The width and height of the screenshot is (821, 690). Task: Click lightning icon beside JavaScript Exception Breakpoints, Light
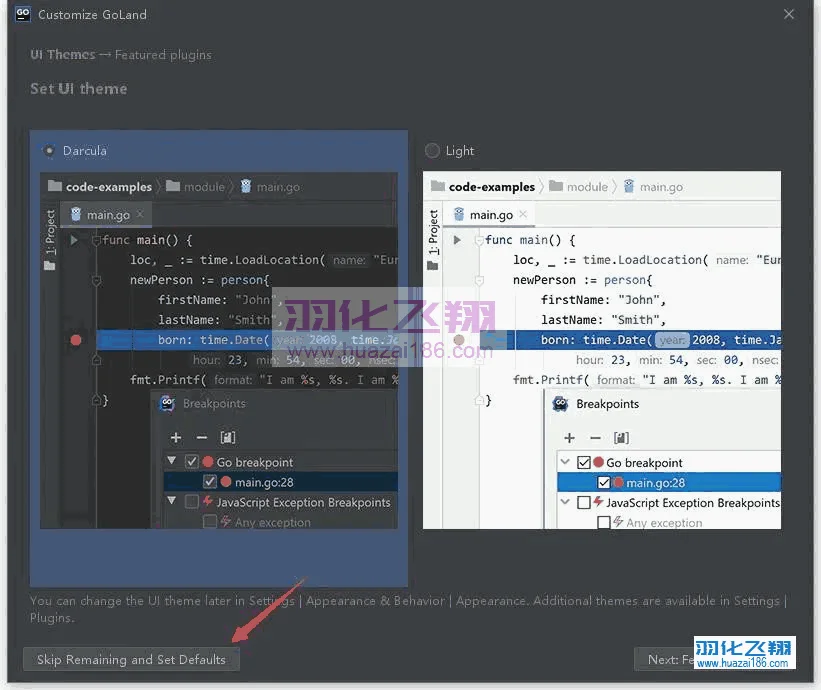(x=598, y=502)
